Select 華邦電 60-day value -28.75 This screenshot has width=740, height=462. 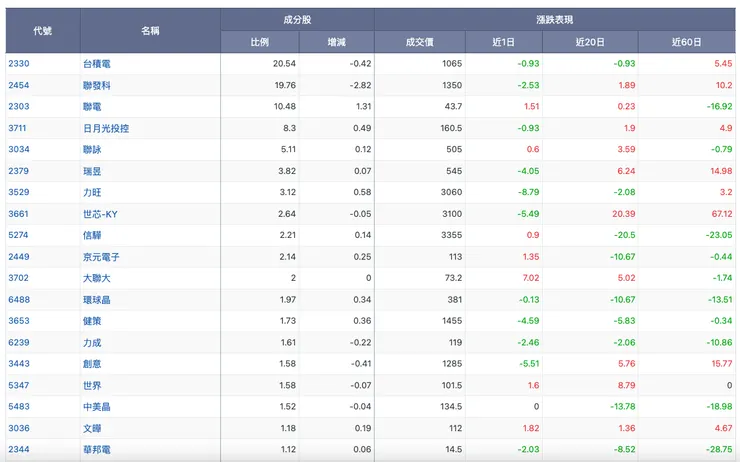pyautogui.click(x=719, y=450)
